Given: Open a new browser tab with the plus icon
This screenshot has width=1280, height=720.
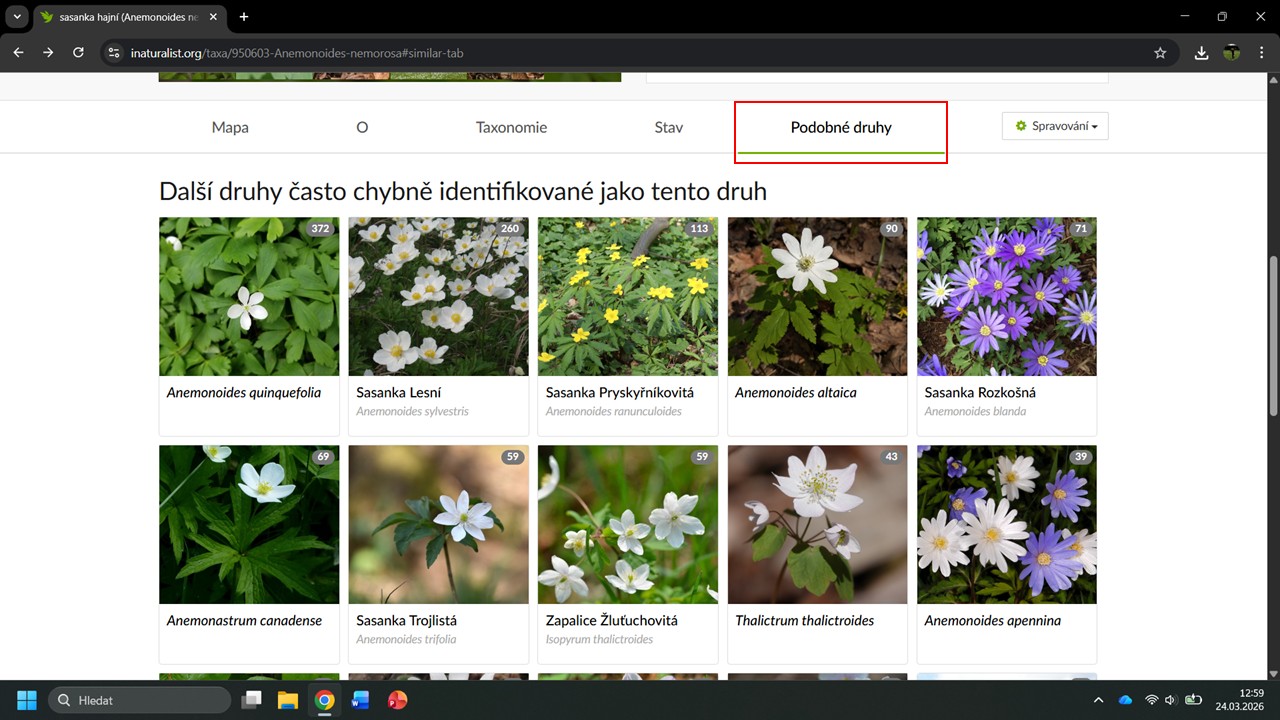Looking at the screenshot, I should pos(244,17).
